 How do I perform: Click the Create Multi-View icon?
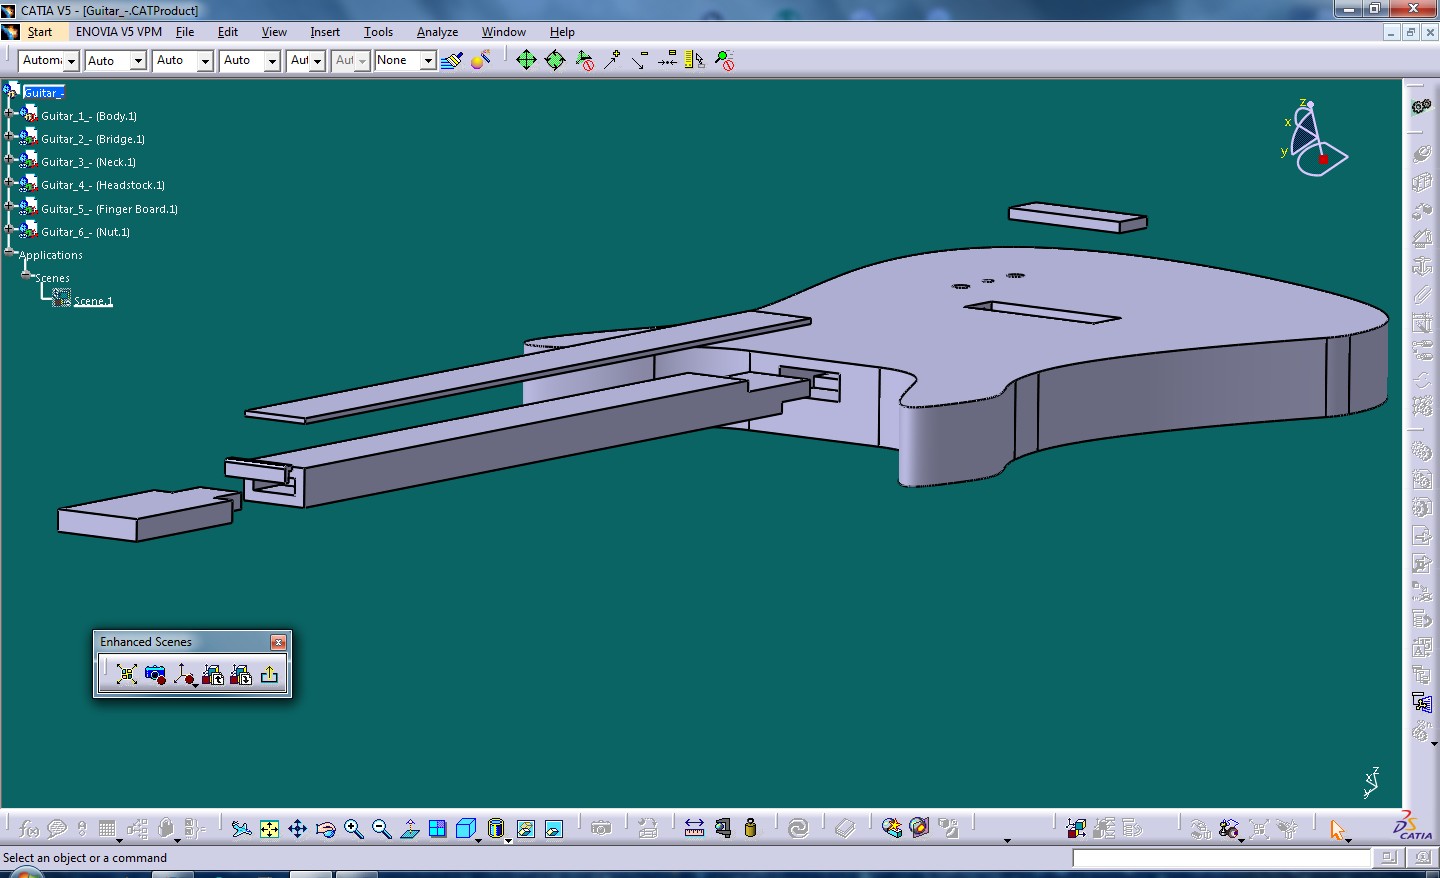437,829
